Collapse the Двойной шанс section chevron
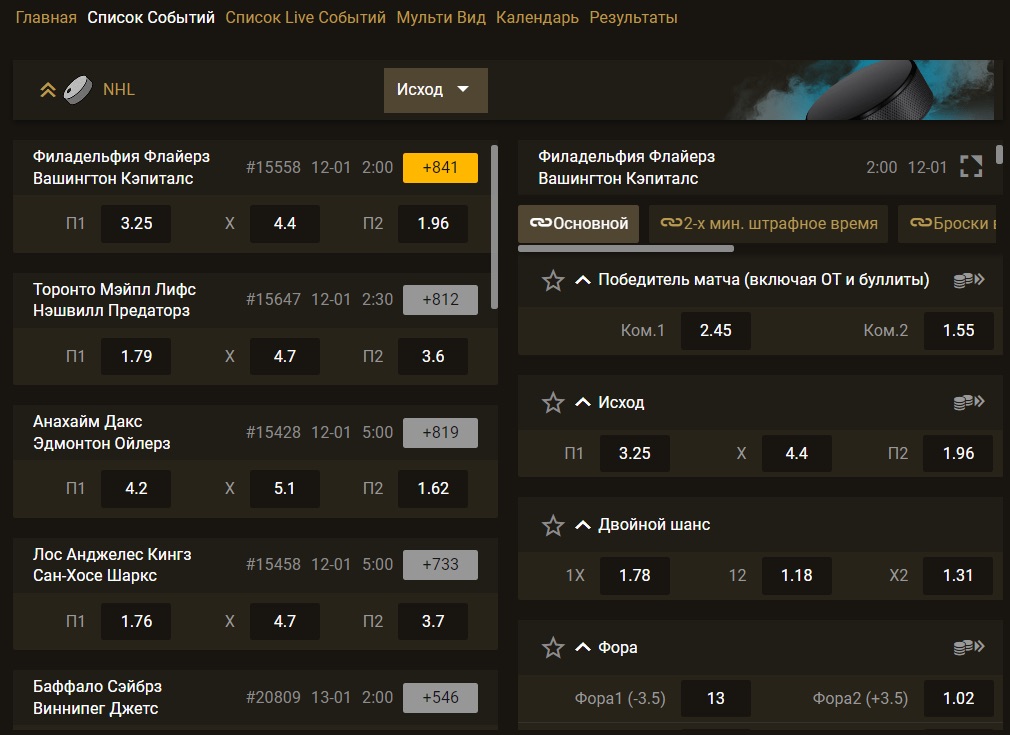 [582, 524]
